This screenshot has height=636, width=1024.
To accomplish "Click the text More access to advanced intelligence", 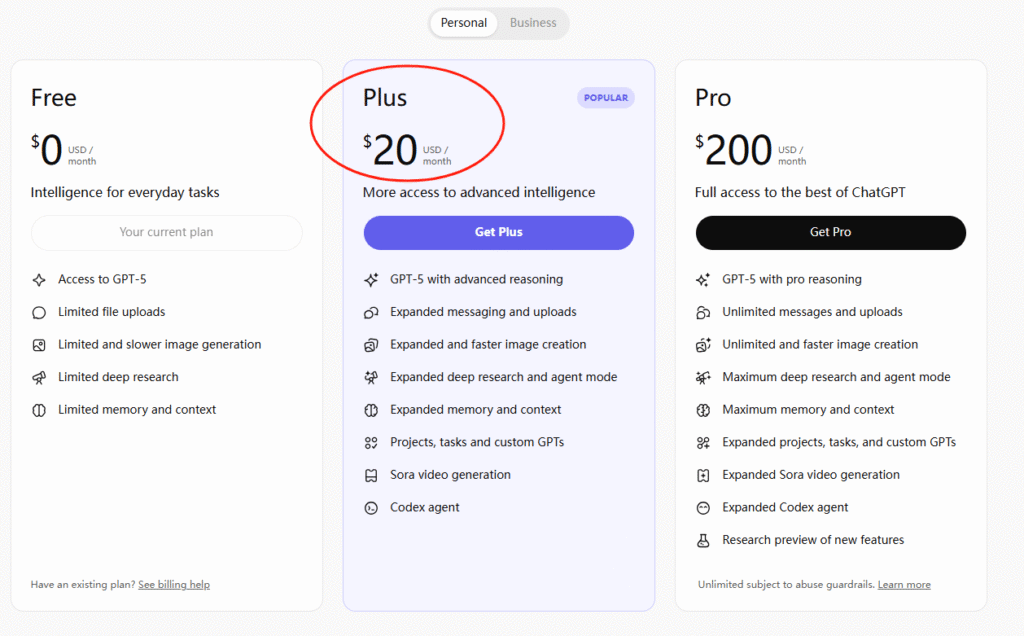I will (x=479, y=193).
